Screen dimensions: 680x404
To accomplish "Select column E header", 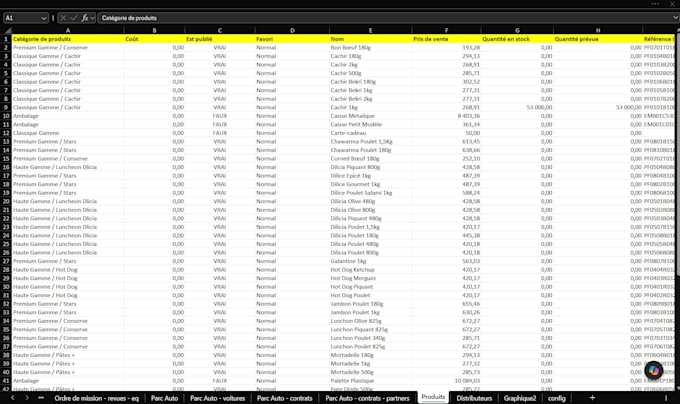I will coord(370,30).
